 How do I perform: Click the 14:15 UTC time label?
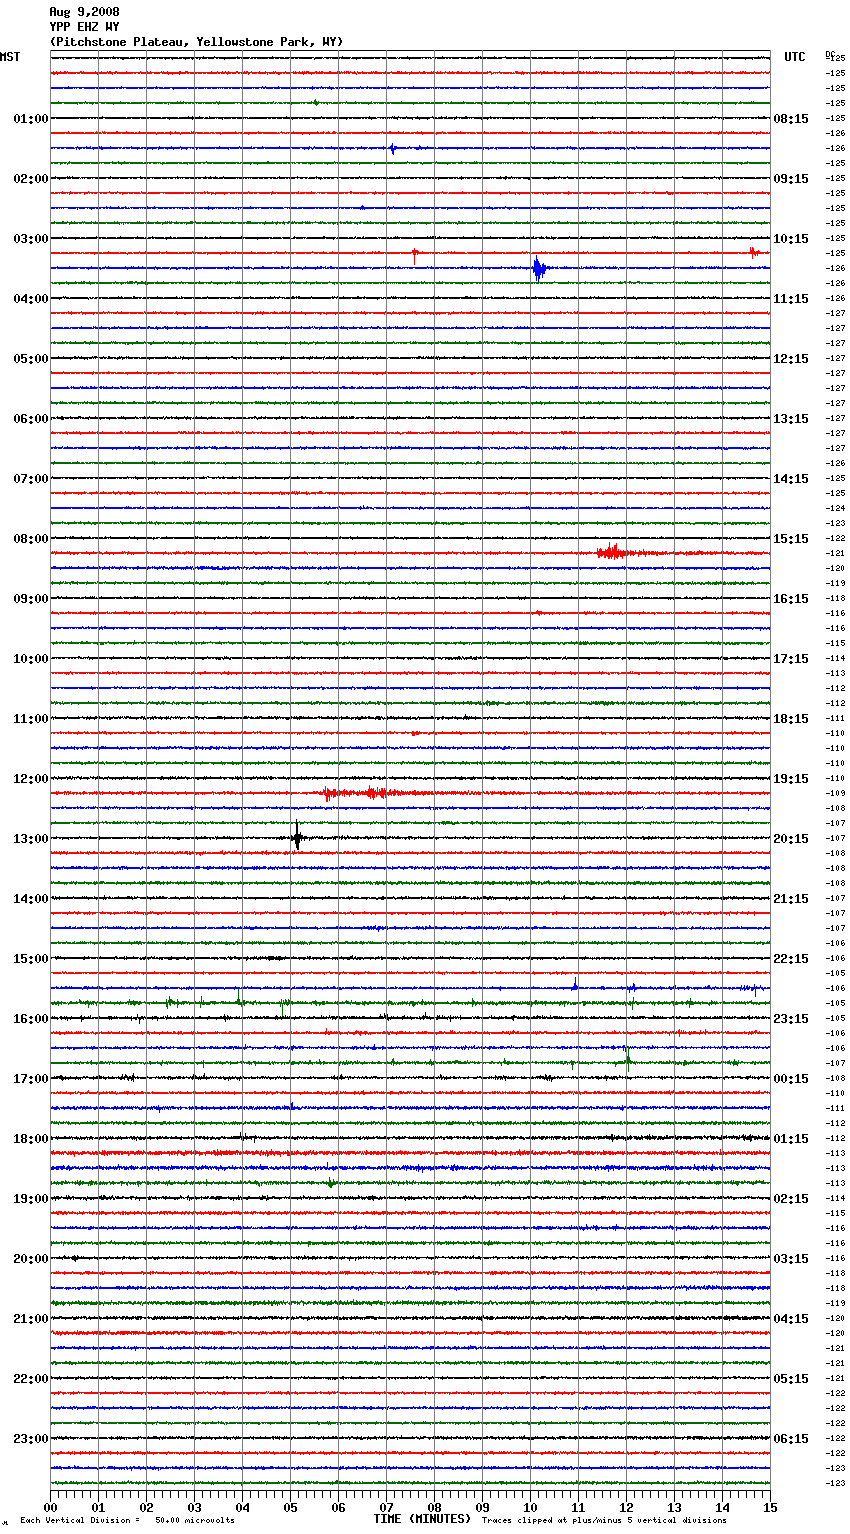(791, 479)
